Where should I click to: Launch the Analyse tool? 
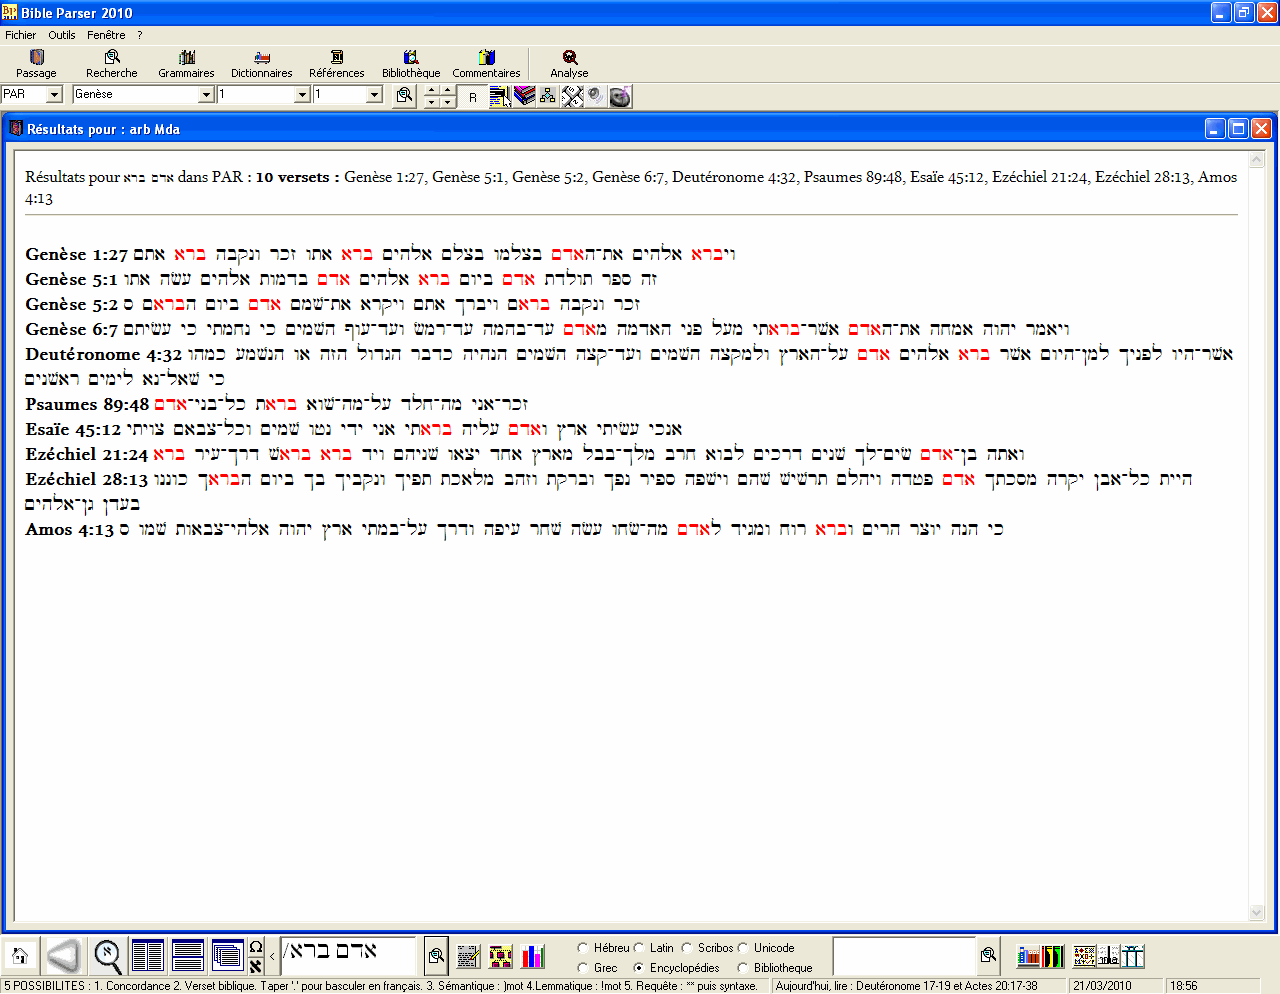(x=569, y=64)
